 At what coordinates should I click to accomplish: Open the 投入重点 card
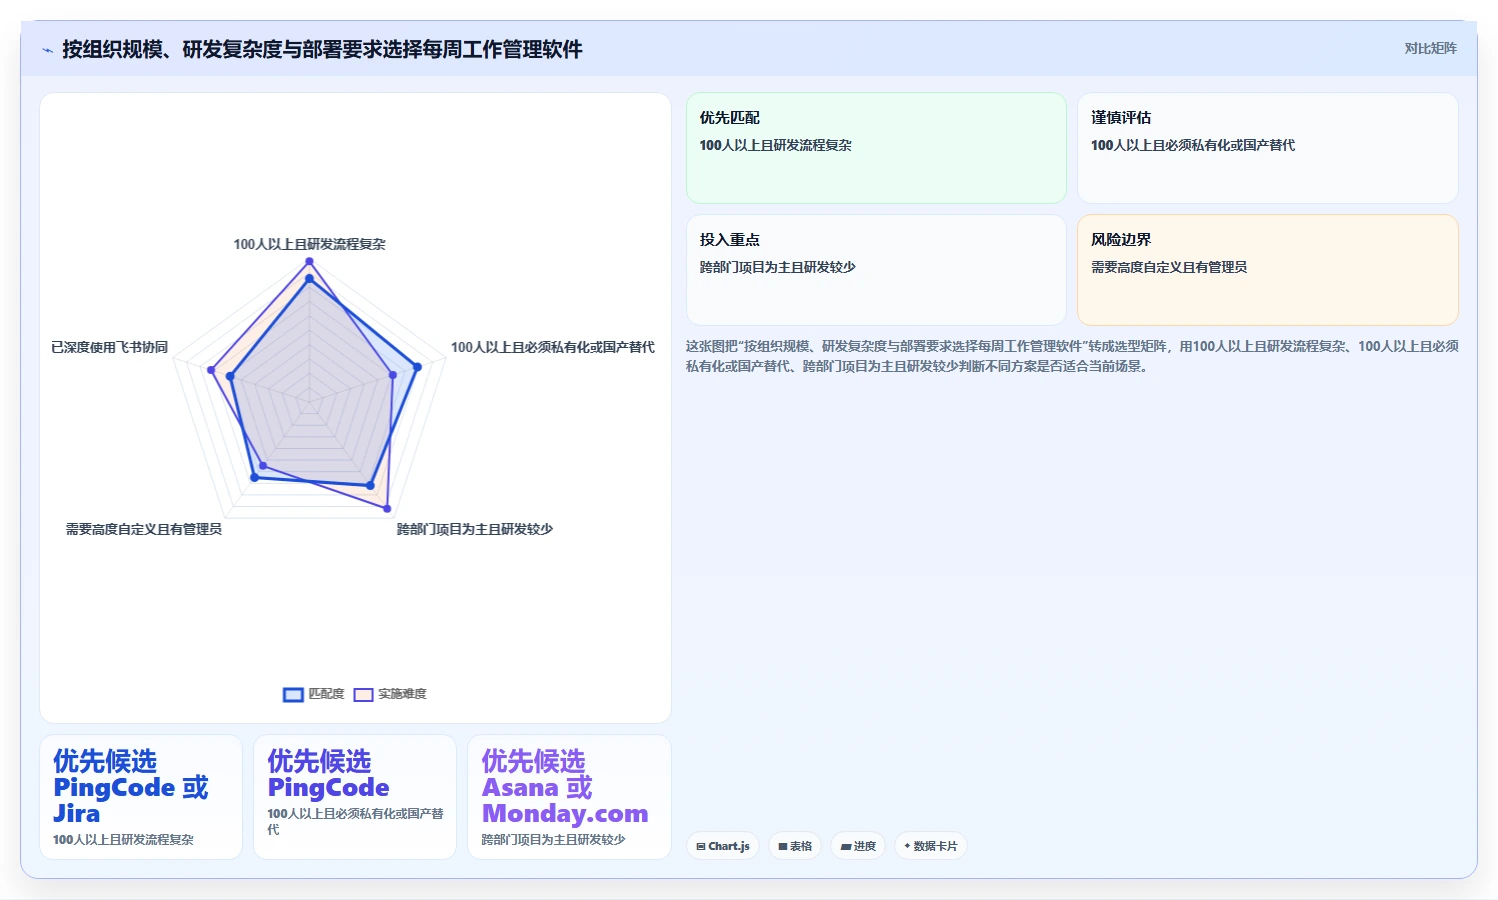tap(876, 270)
